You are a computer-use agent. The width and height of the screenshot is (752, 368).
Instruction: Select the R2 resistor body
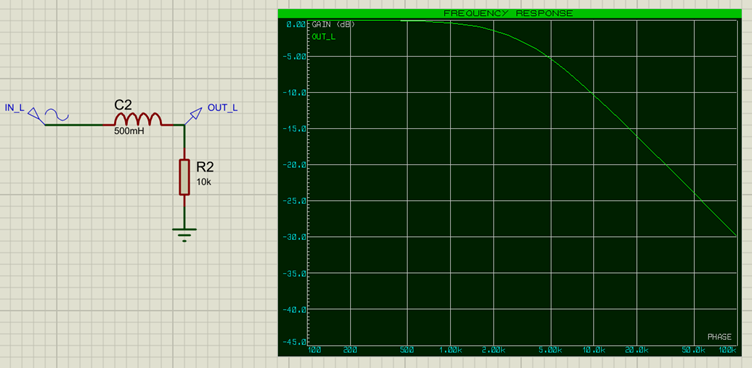pos(184,177)
